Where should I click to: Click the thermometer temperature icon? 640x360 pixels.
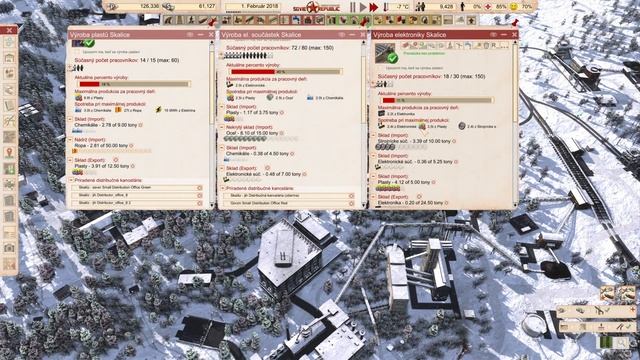[386, 7]
